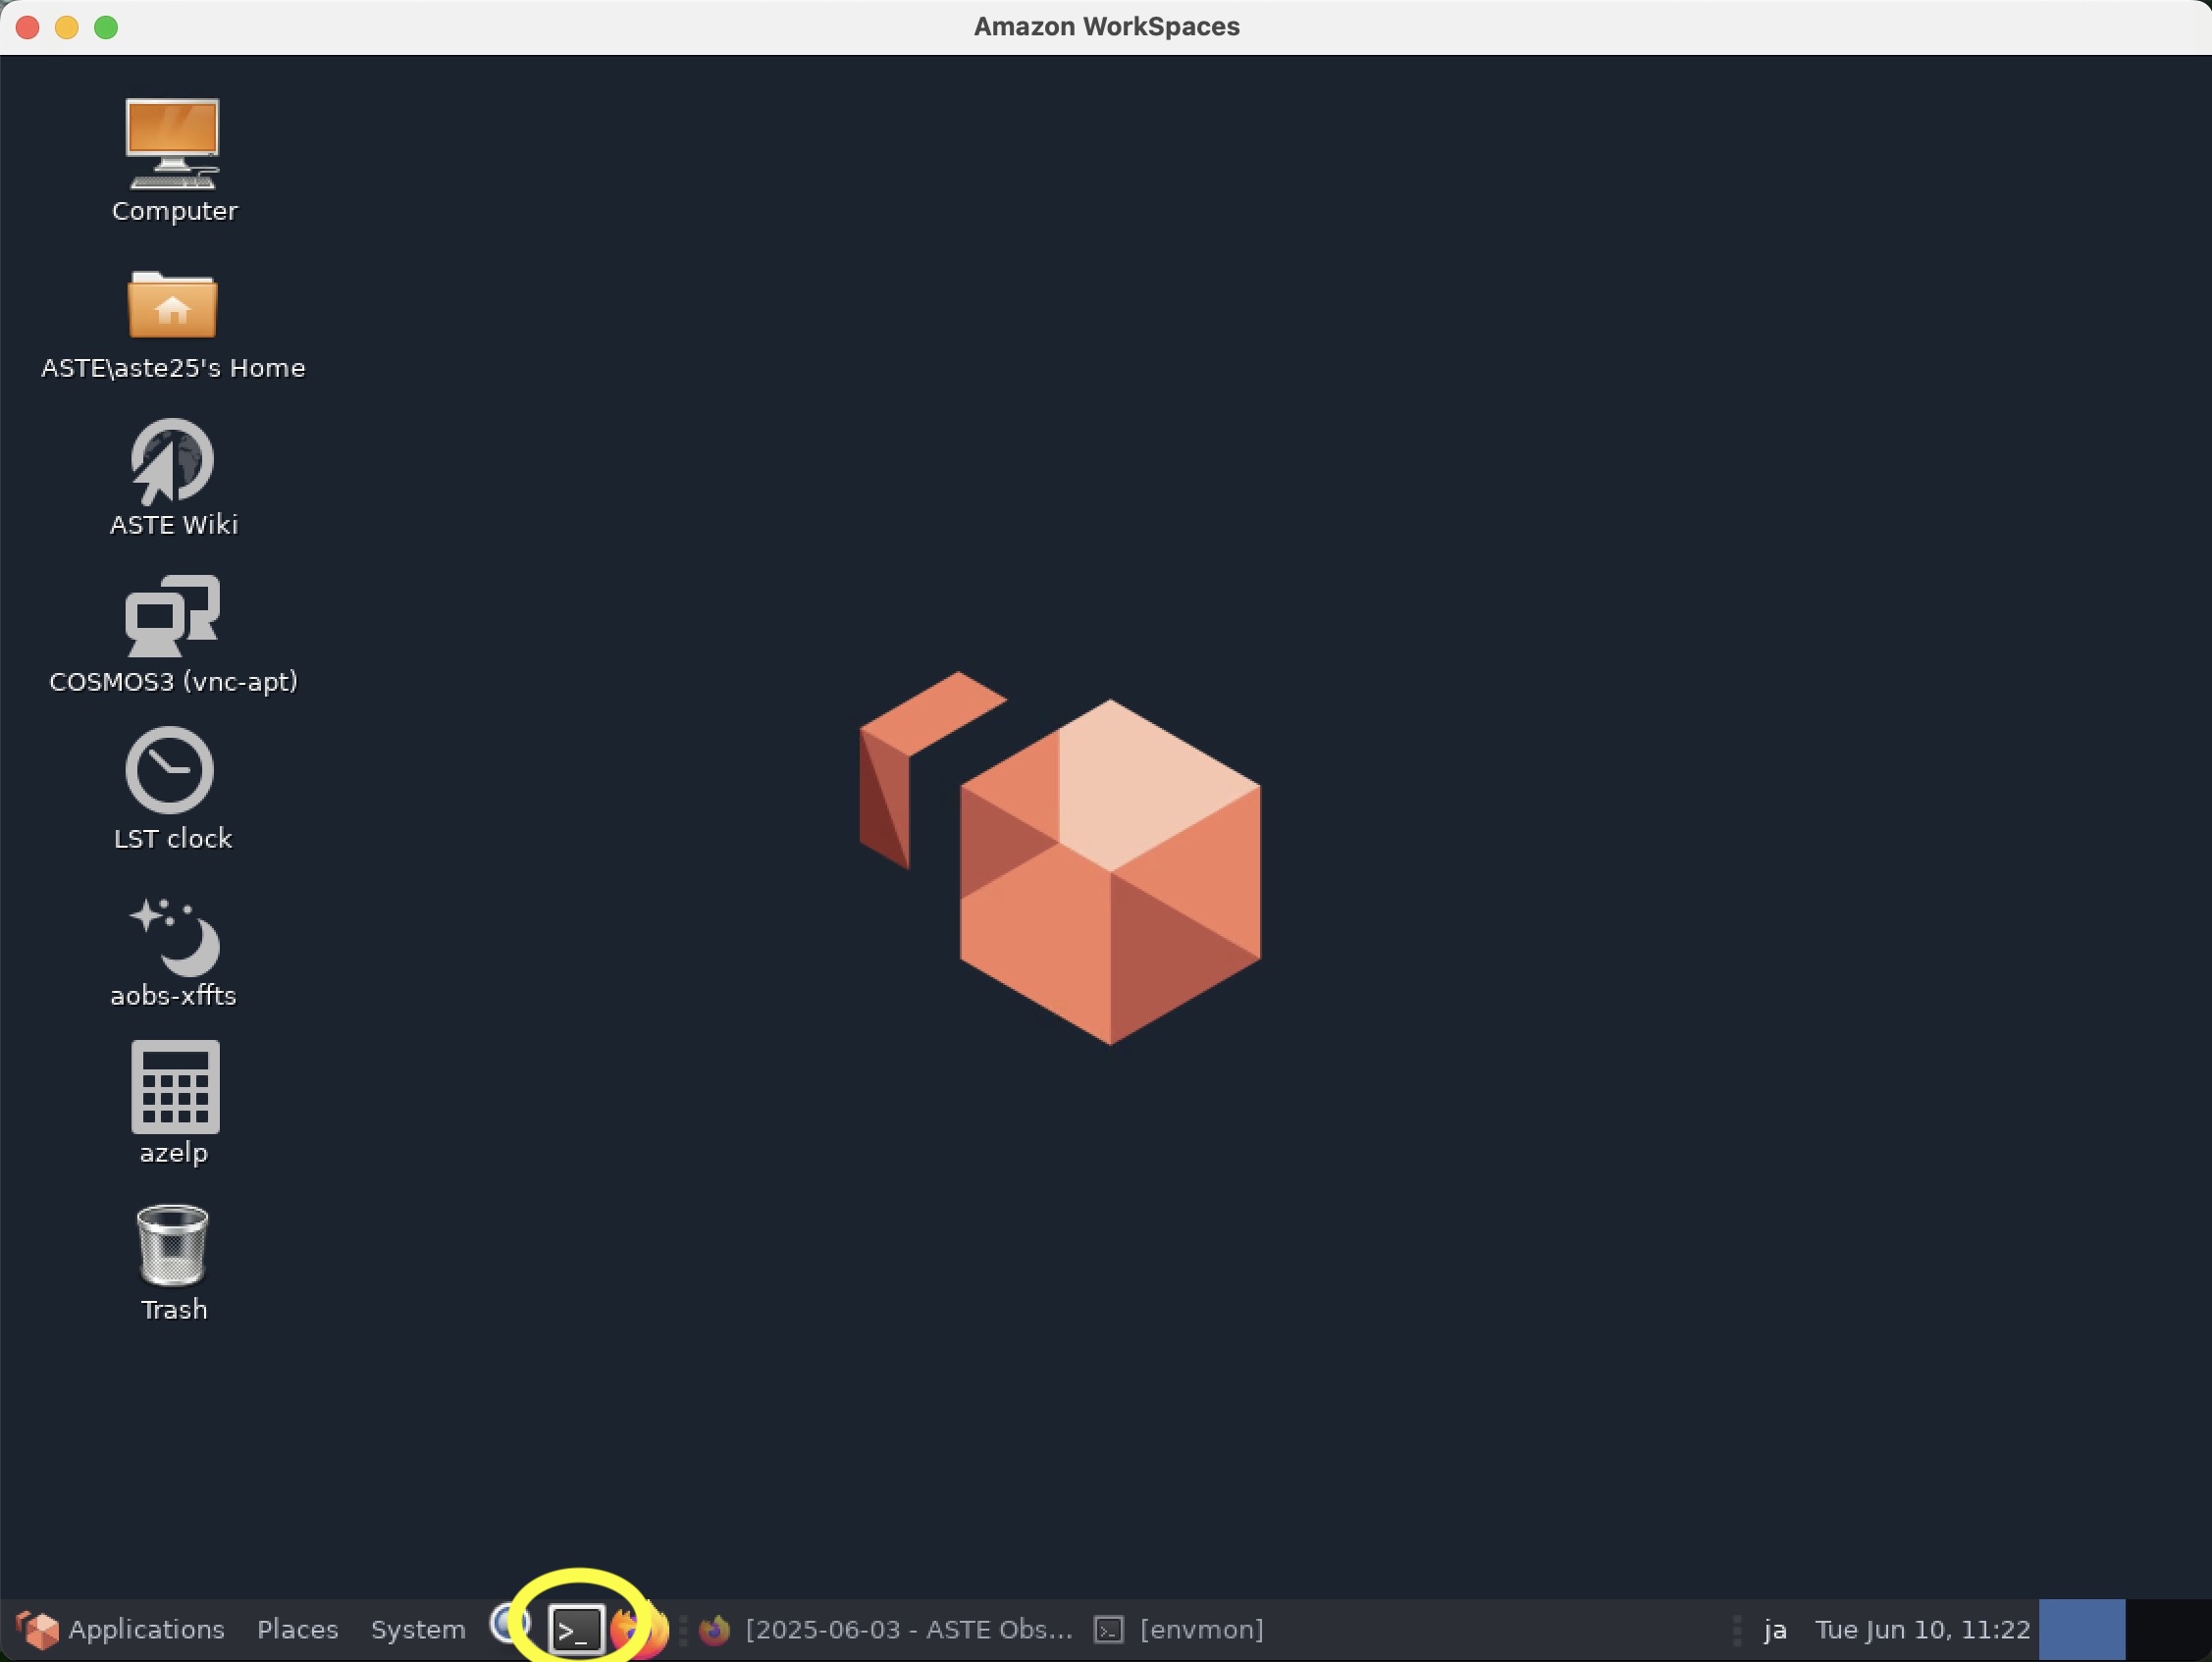Open the Trash desktop icon
Image resolution: width=2212 pixels, height=1662 pixels.
coord(173,1245)
